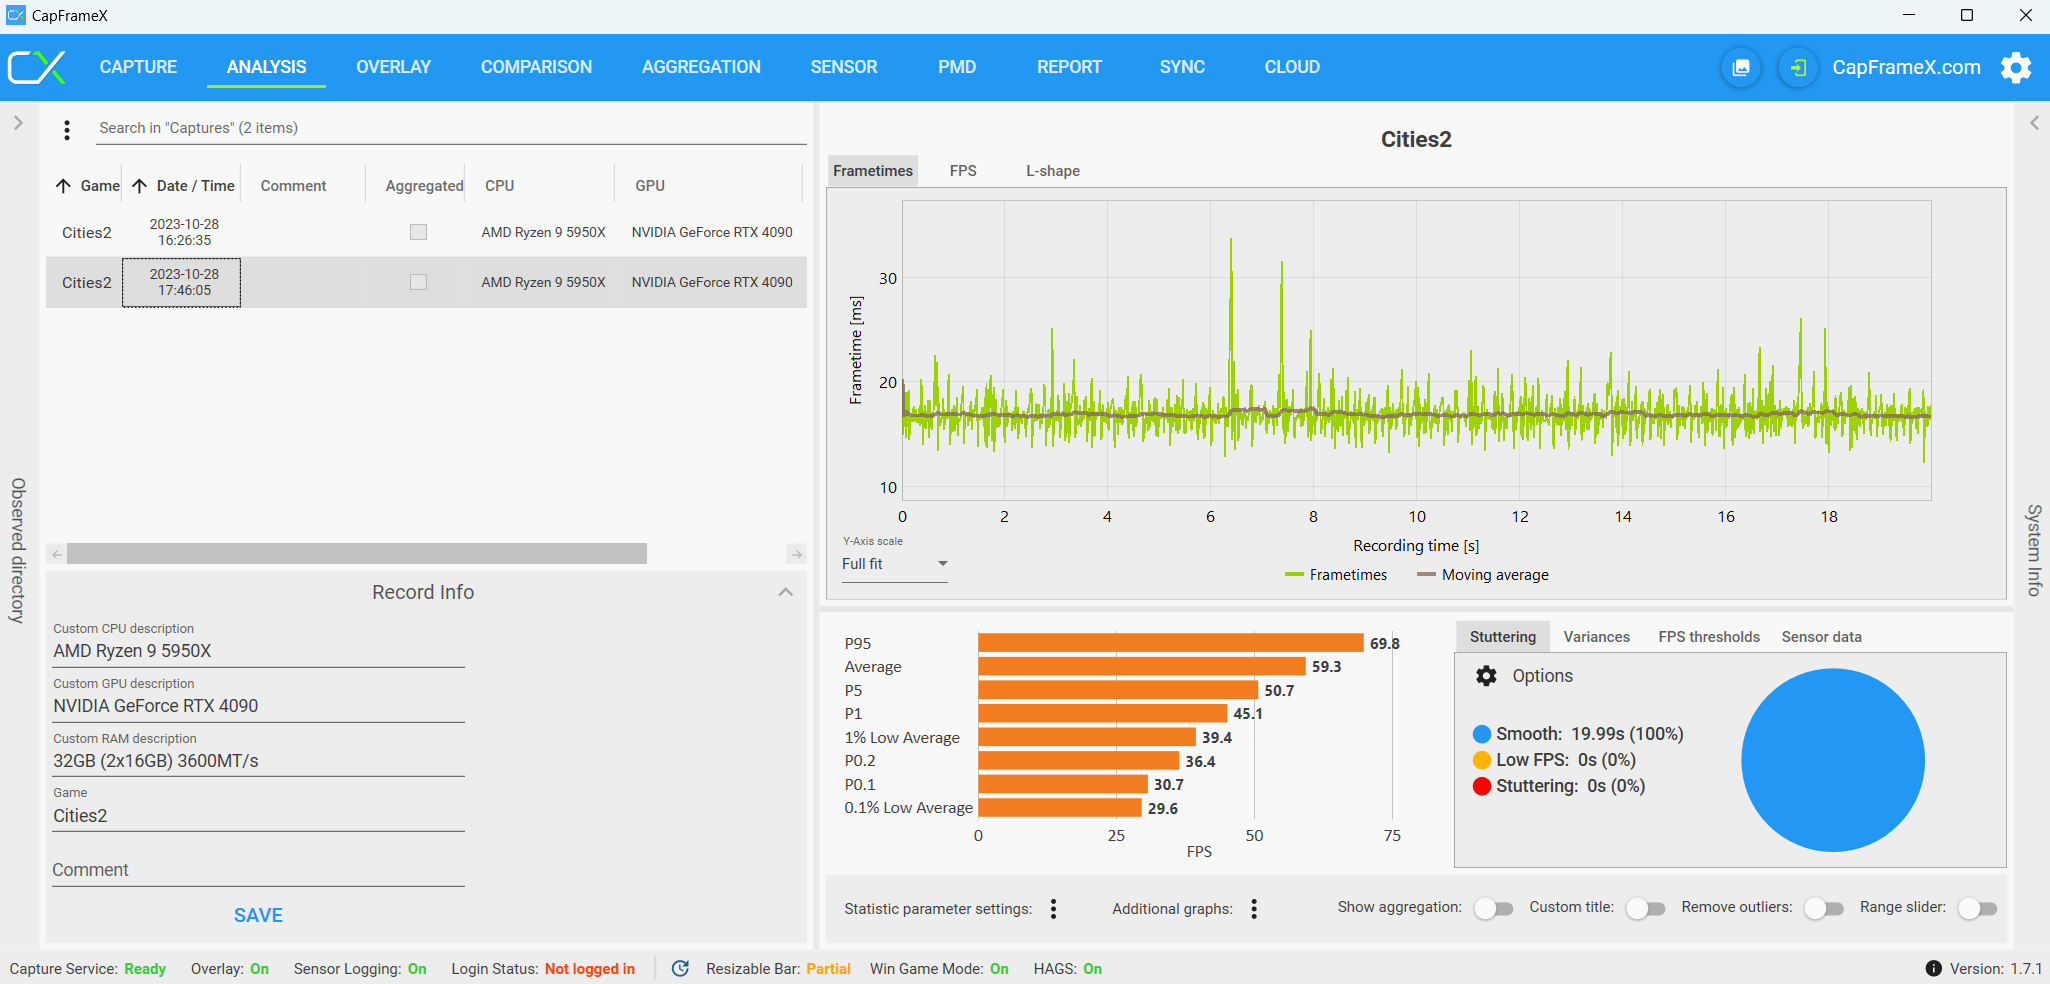This screenshot has height=984, width=2050.
Task: Enable the Show aggregation toggle
Action: point(1494,908)
